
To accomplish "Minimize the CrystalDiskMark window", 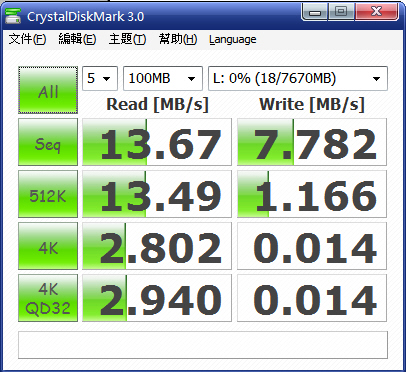I will [x=315, y=12].
